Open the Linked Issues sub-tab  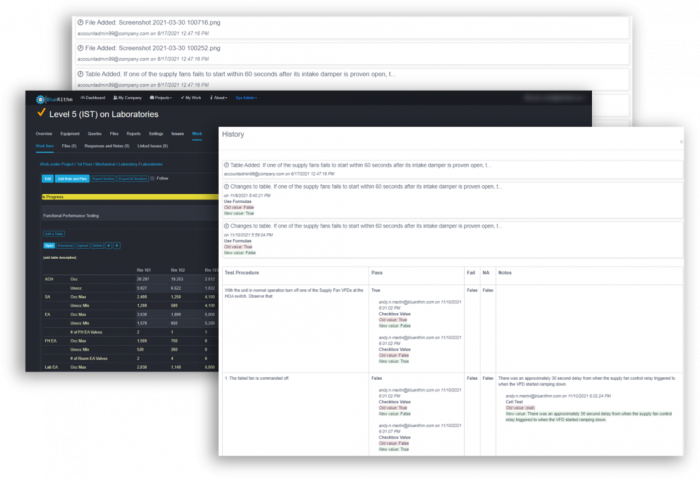tap(153, 146)
